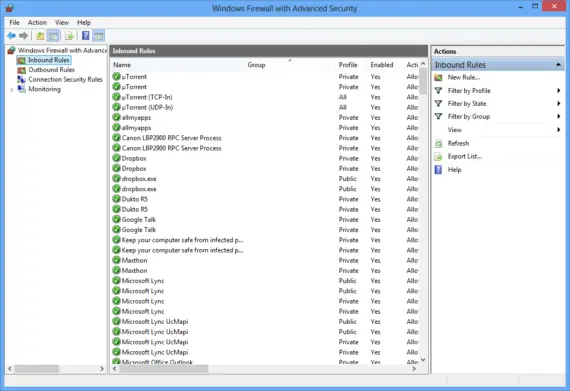
Task: Click New Rule... in Actions pane
Action: click(463, 77)
